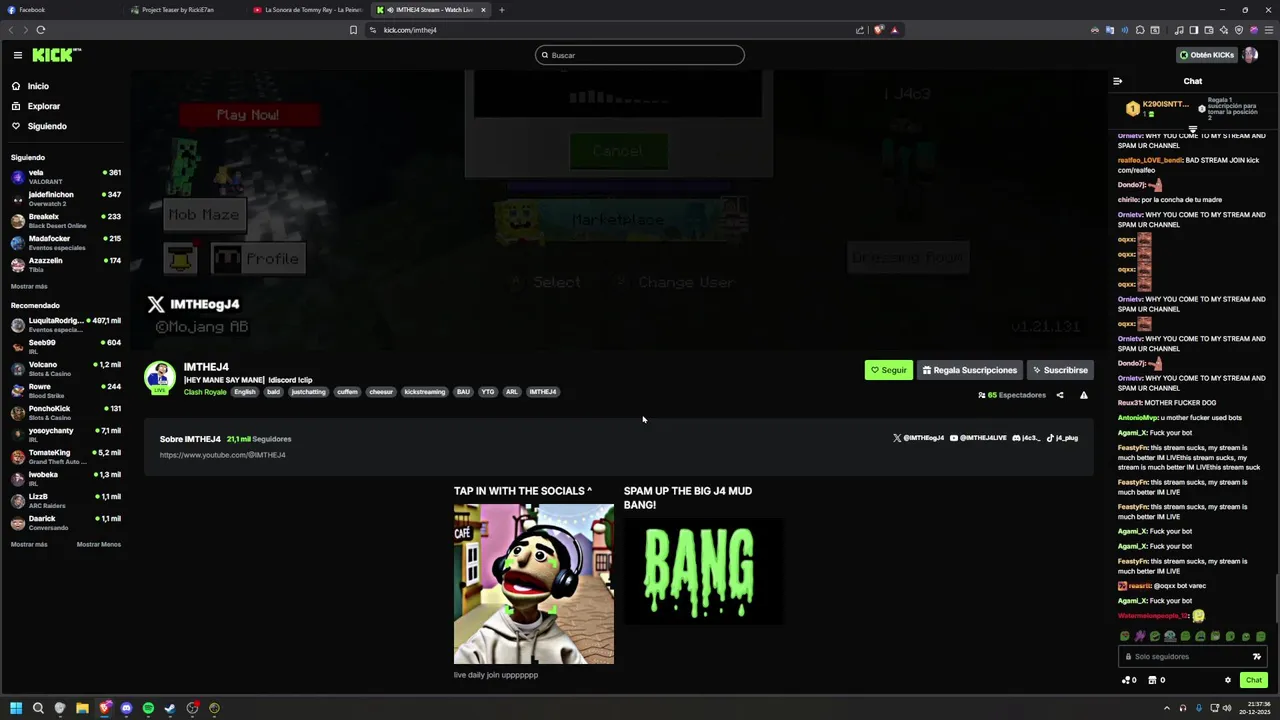
Task: Open followed channel Azazzelin
Action: tap(65, 264)
